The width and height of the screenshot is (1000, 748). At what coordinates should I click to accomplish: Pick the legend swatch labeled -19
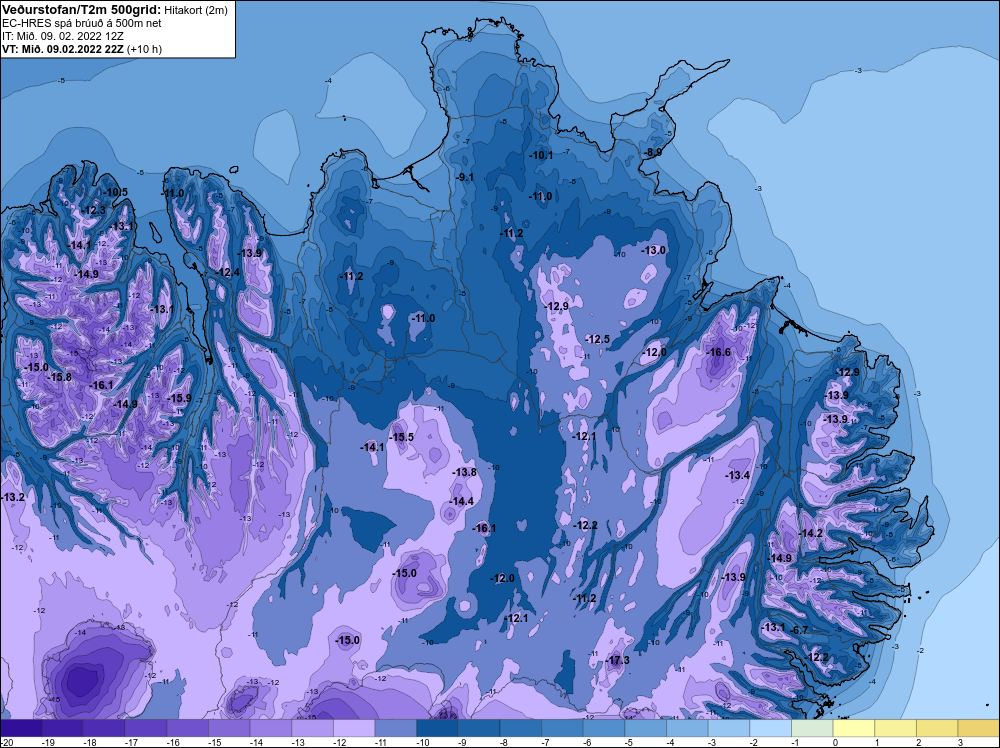coord(62,728)
